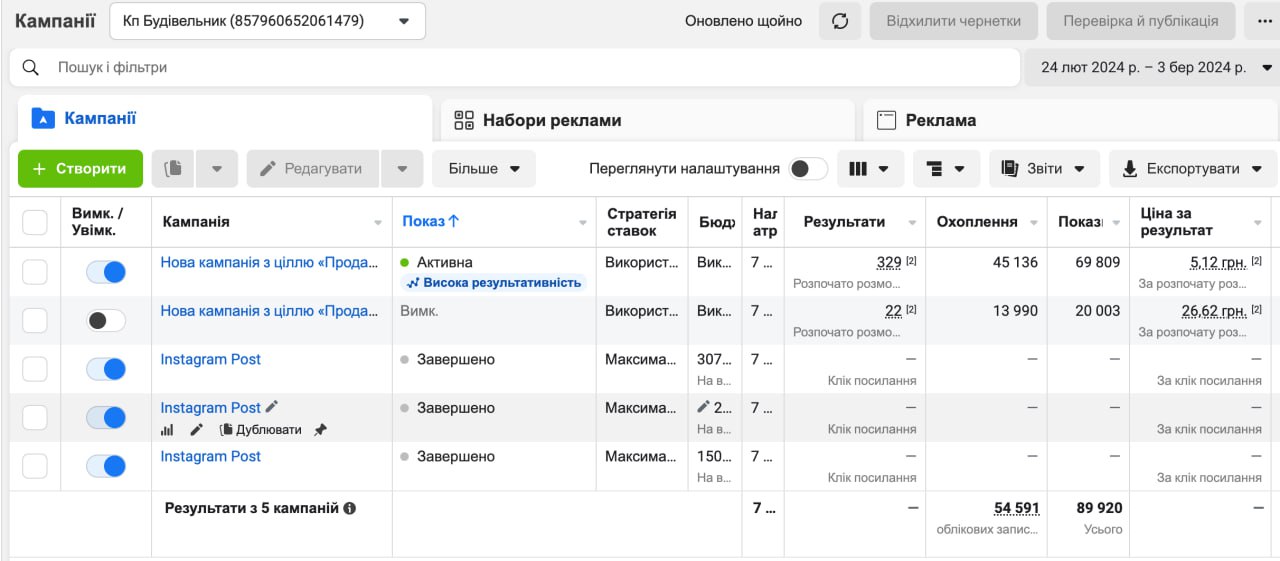Open the date range 24 лют – 3 бер dropdown
1280x561 pixels.
(x=1152, y=67)
